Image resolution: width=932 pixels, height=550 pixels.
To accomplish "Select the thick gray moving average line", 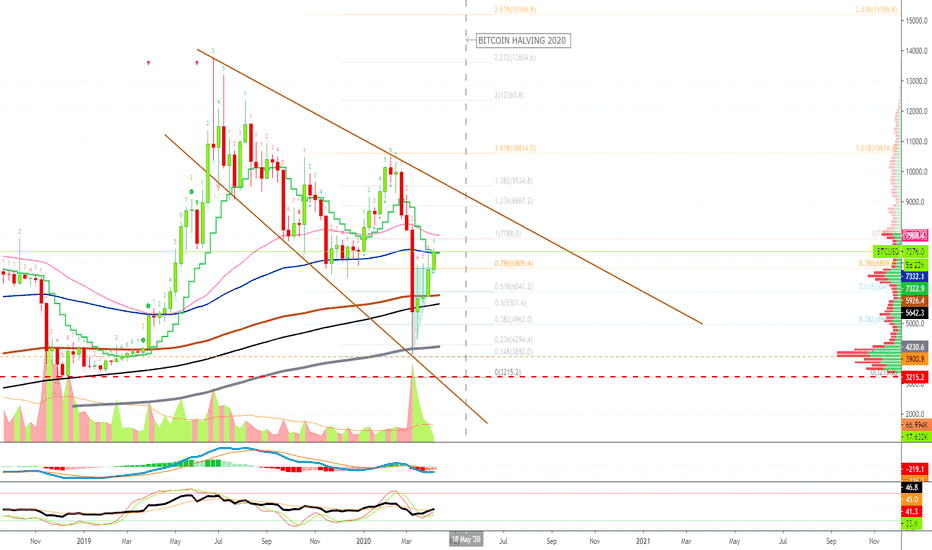I will coord(256,378).
